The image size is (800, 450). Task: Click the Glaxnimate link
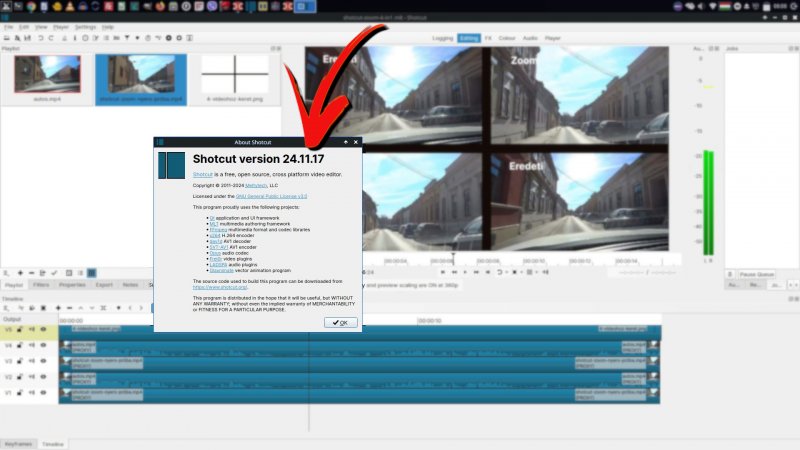221,270
